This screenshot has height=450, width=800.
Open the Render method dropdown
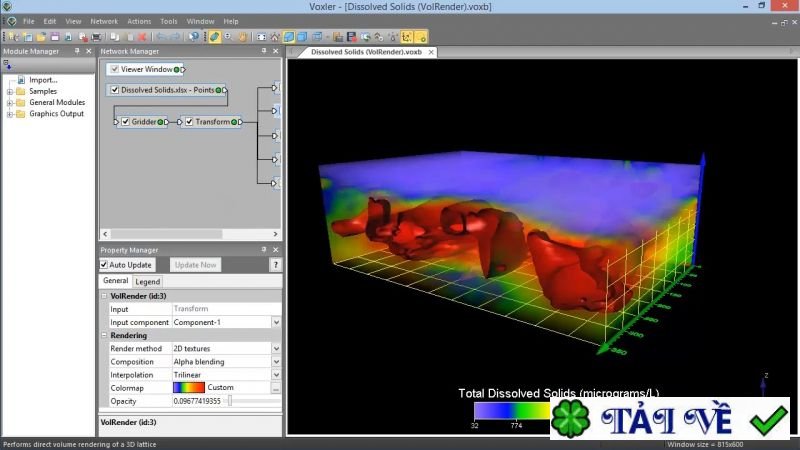click(276, 348)
